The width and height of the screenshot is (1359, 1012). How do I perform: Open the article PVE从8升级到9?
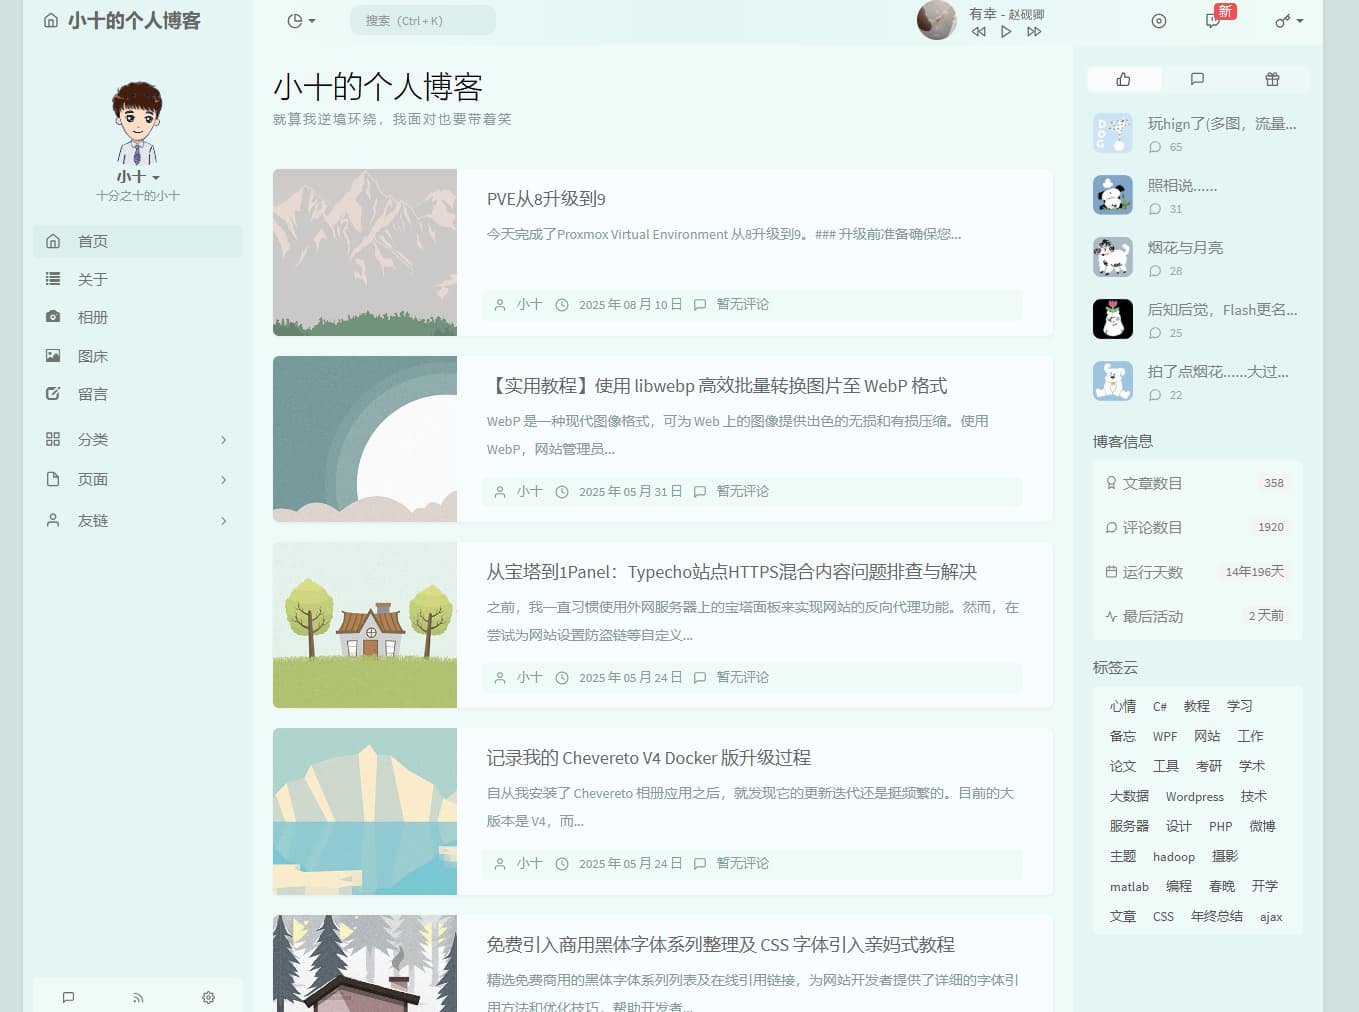(x=545, y=198)
